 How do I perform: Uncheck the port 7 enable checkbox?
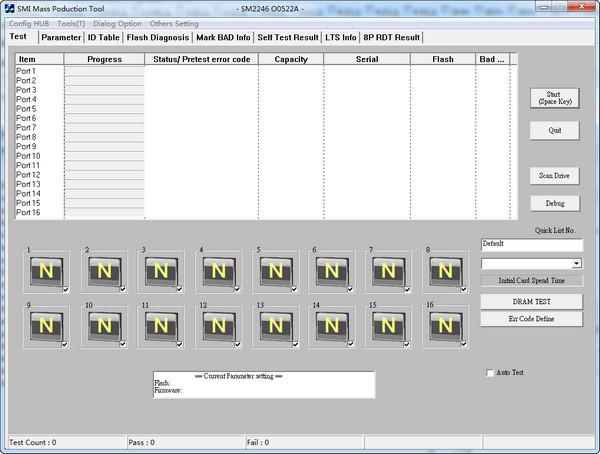(x=407, y=289)
